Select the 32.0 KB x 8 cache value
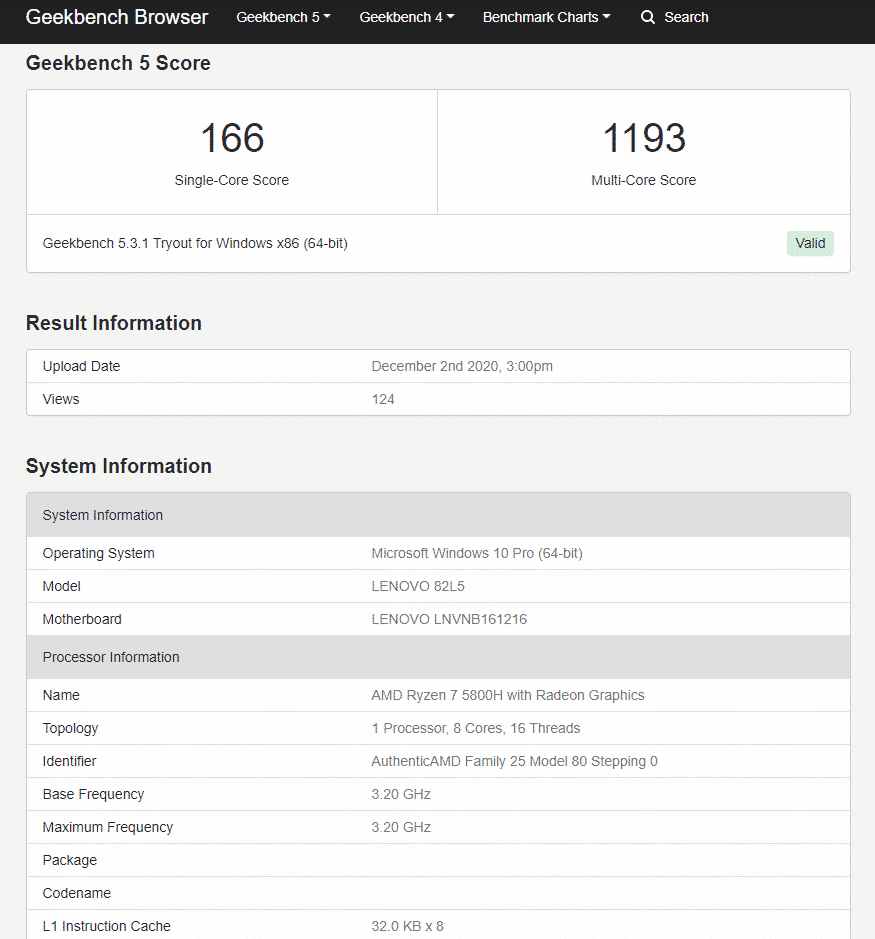This screenshot has width=875, height=939. click(407, 925)
